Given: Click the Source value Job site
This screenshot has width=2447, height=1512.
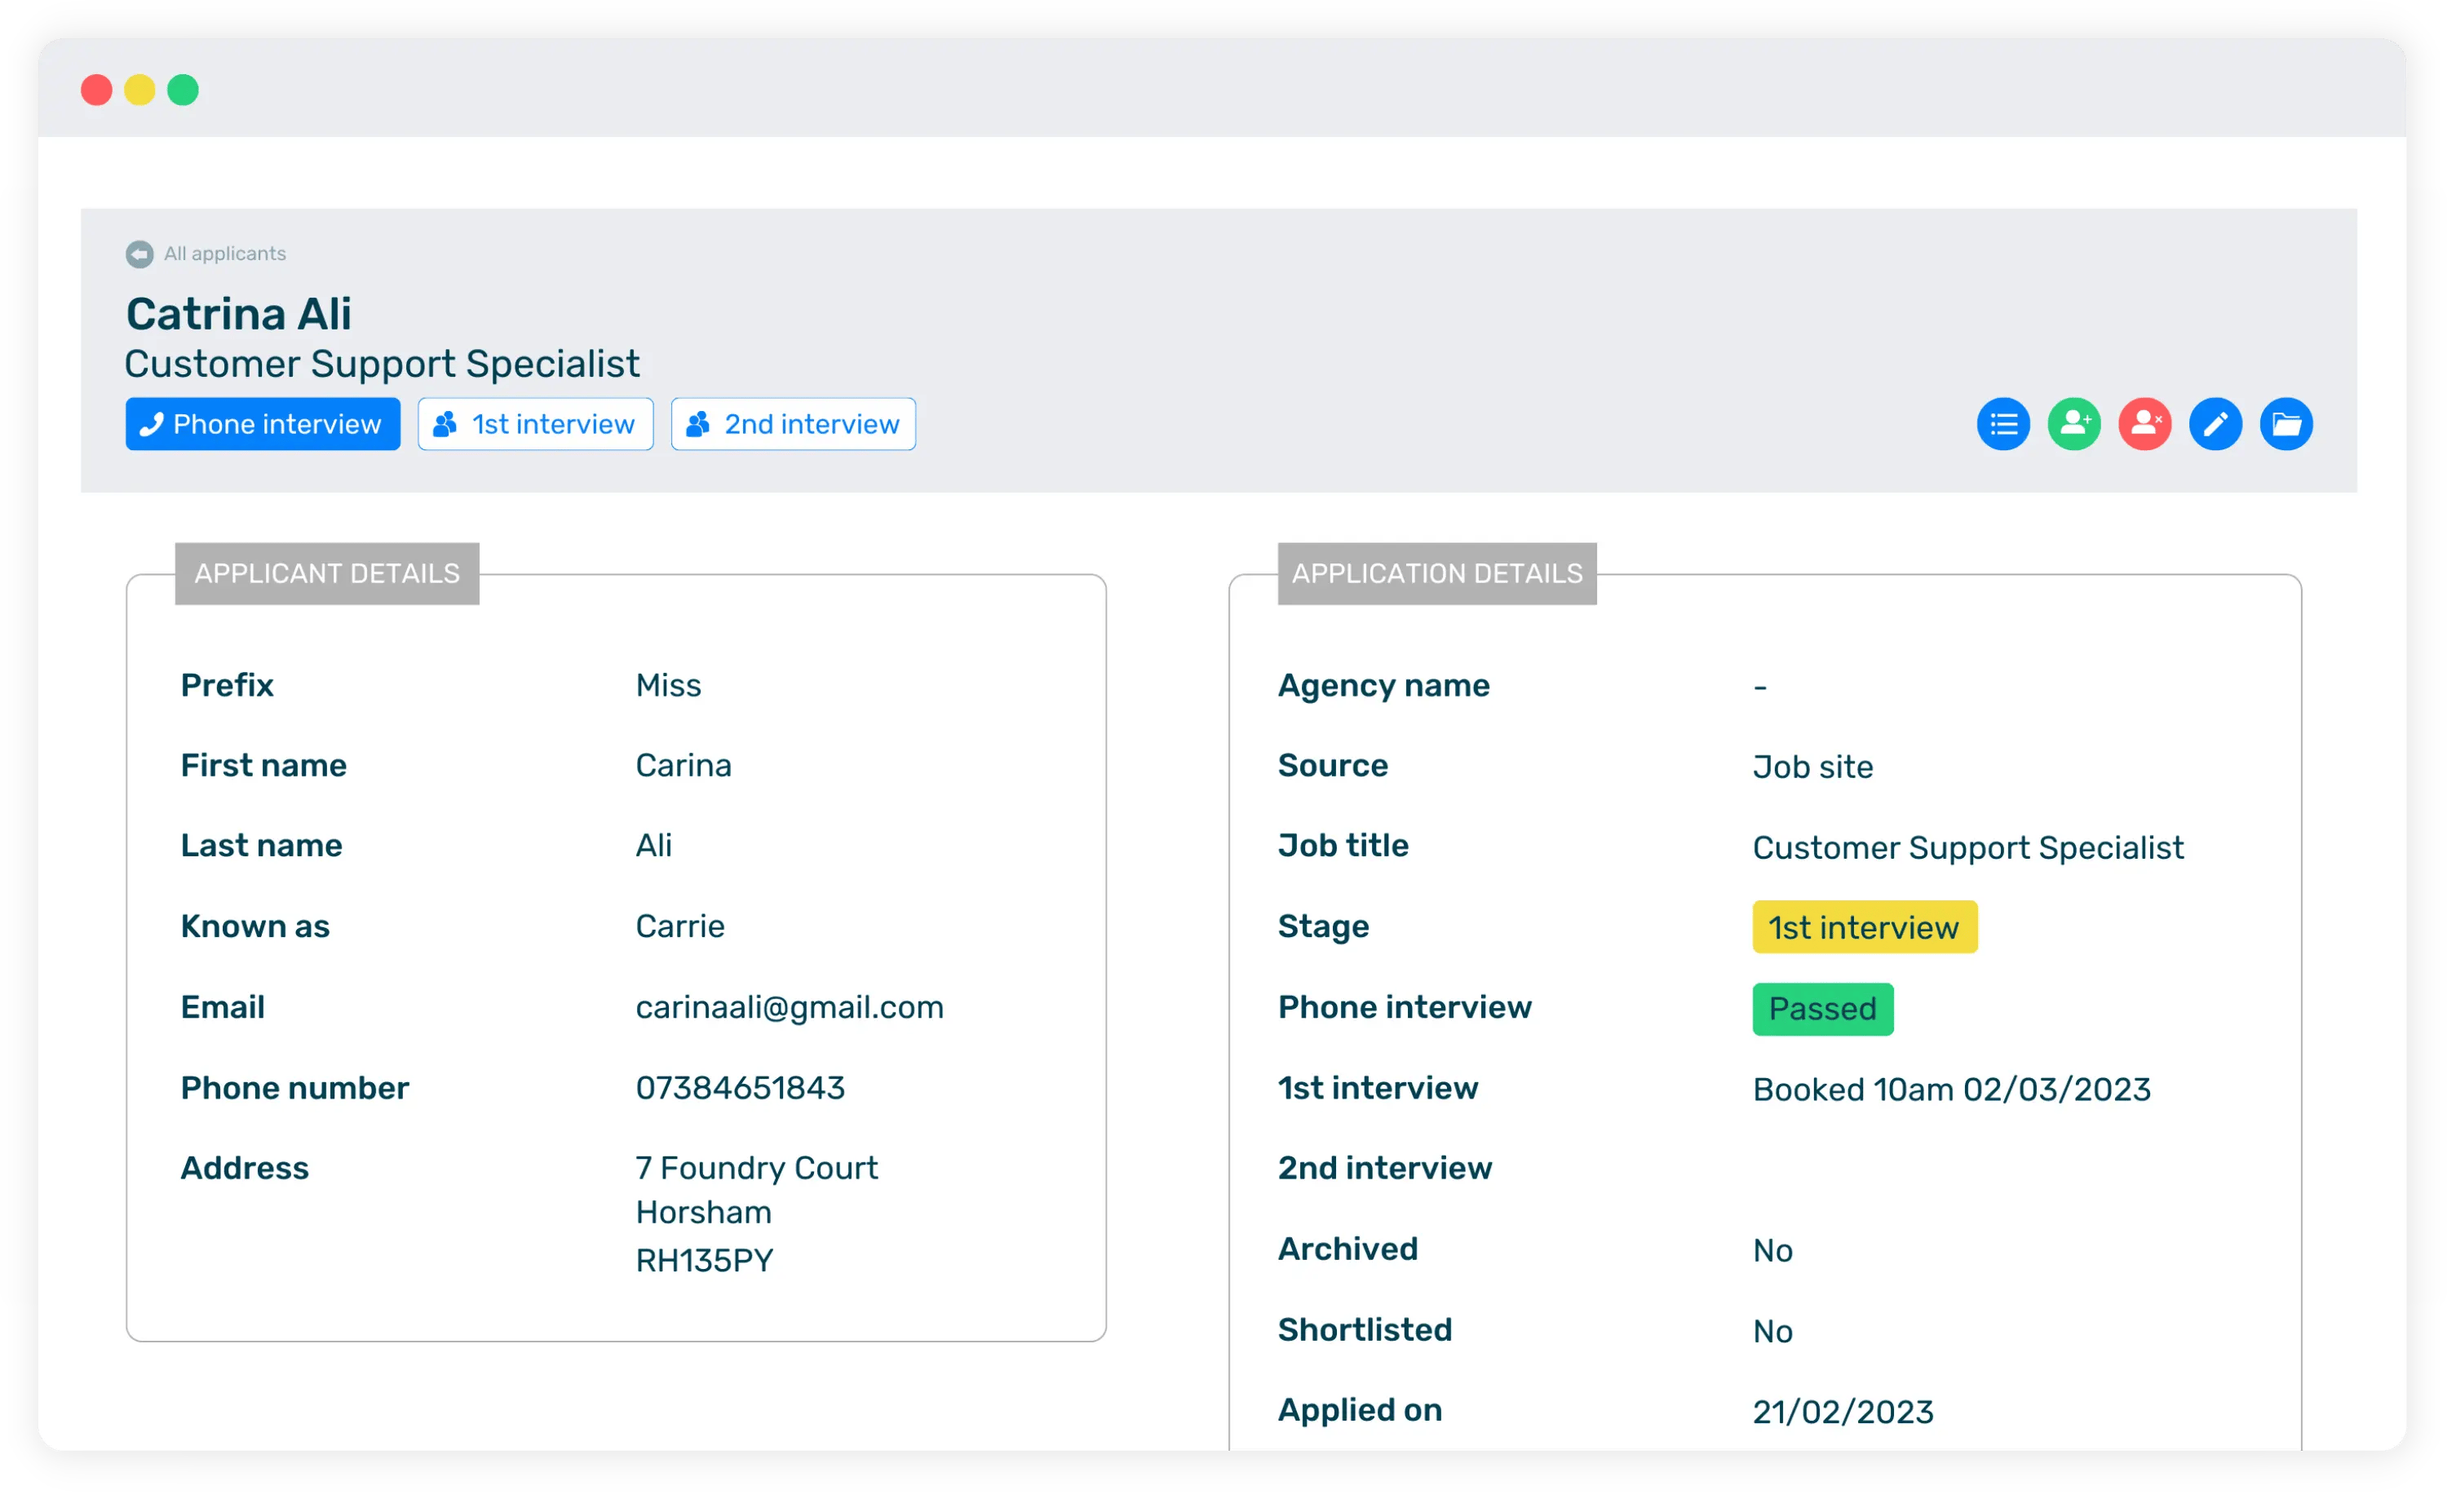Looking at the screenshot, I should [1812, 767].
